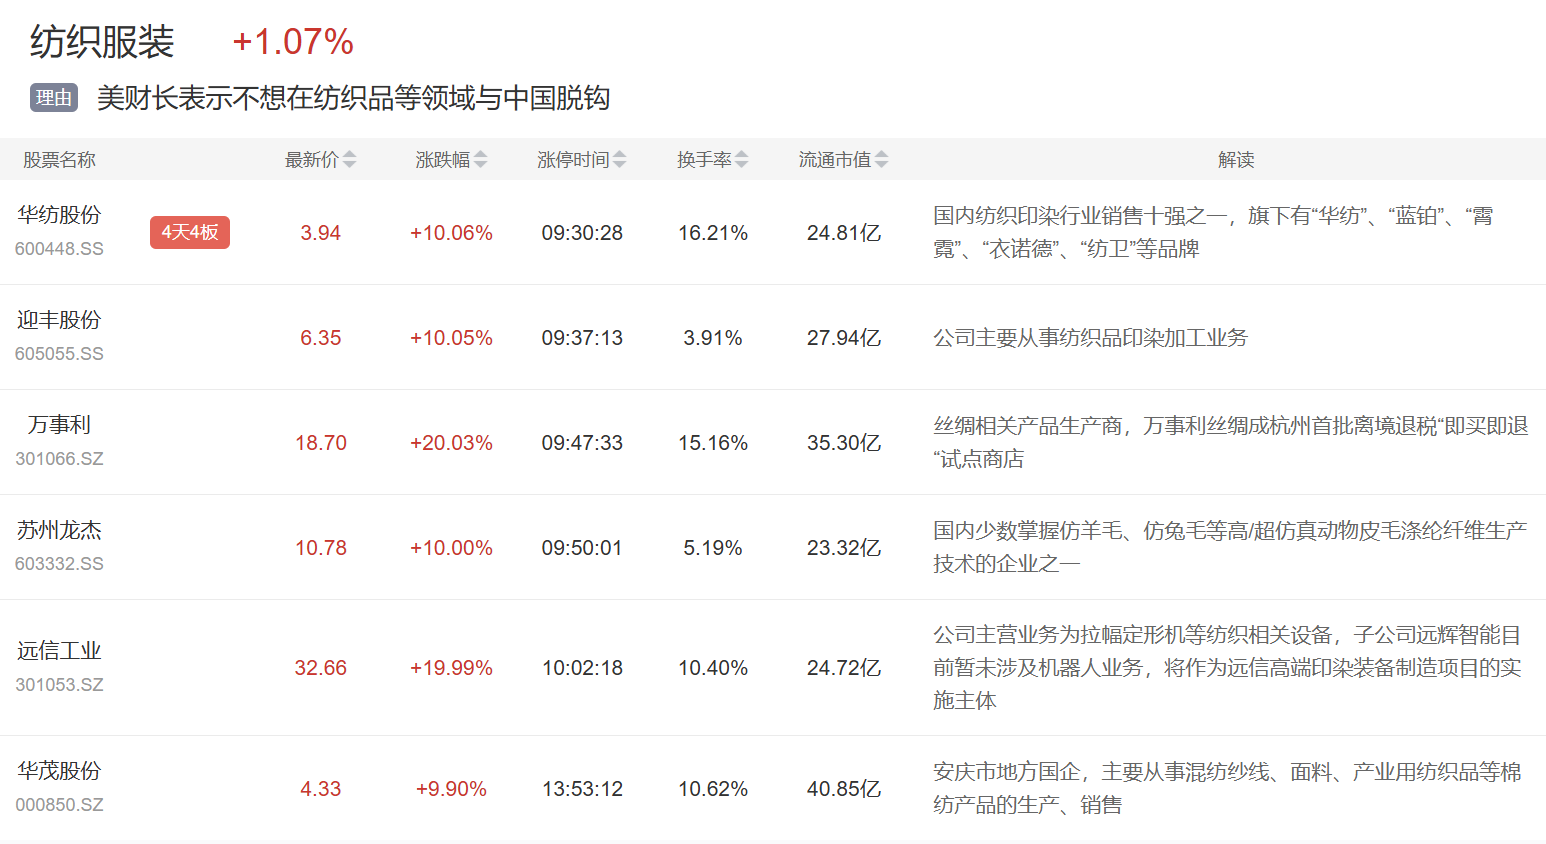1546x844 pixels.
Task: Open 迎丰股份 stock details
Action: coord(59,320)
